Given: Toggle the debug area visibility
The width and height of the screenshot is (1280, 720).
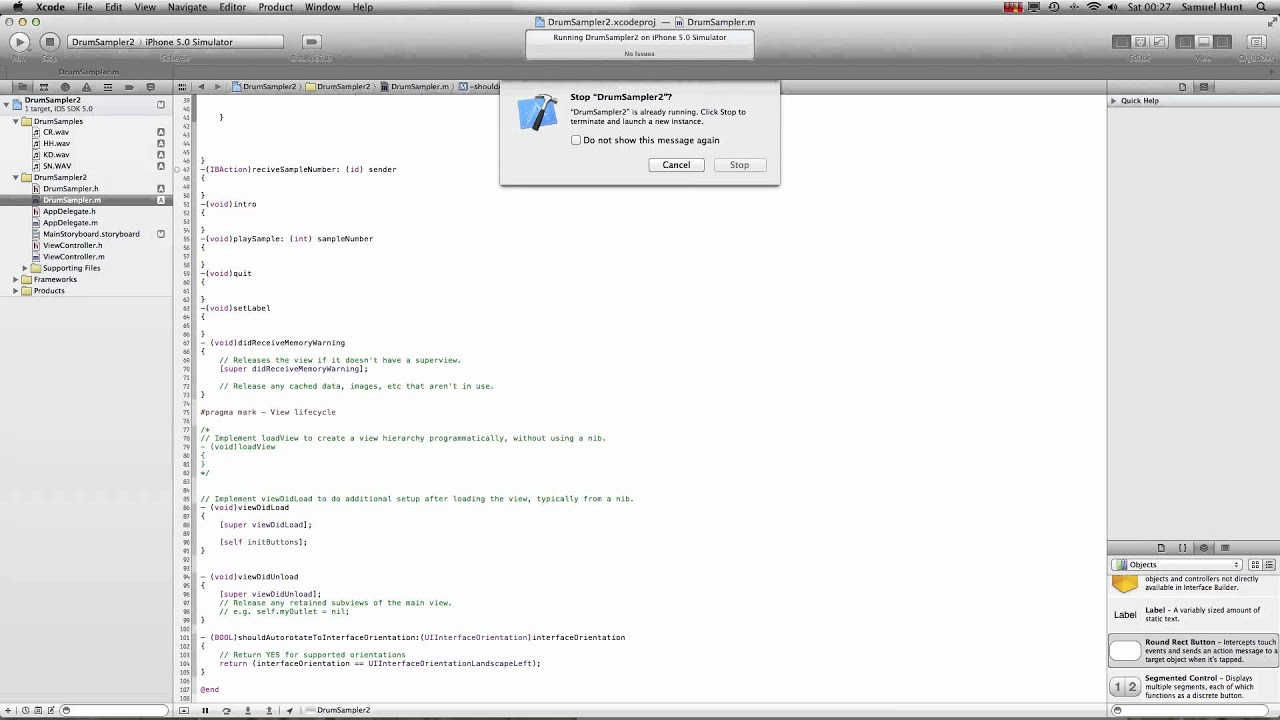Looking at the screenshot, I should (1204, 42).
